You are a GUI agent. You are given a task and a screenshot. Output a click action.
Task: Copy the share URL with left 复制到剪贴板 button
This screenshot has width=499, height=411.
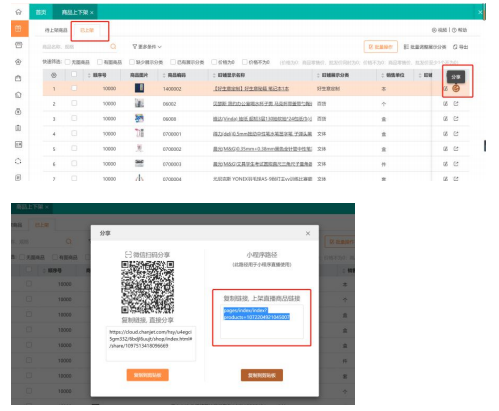coord(148,375)
